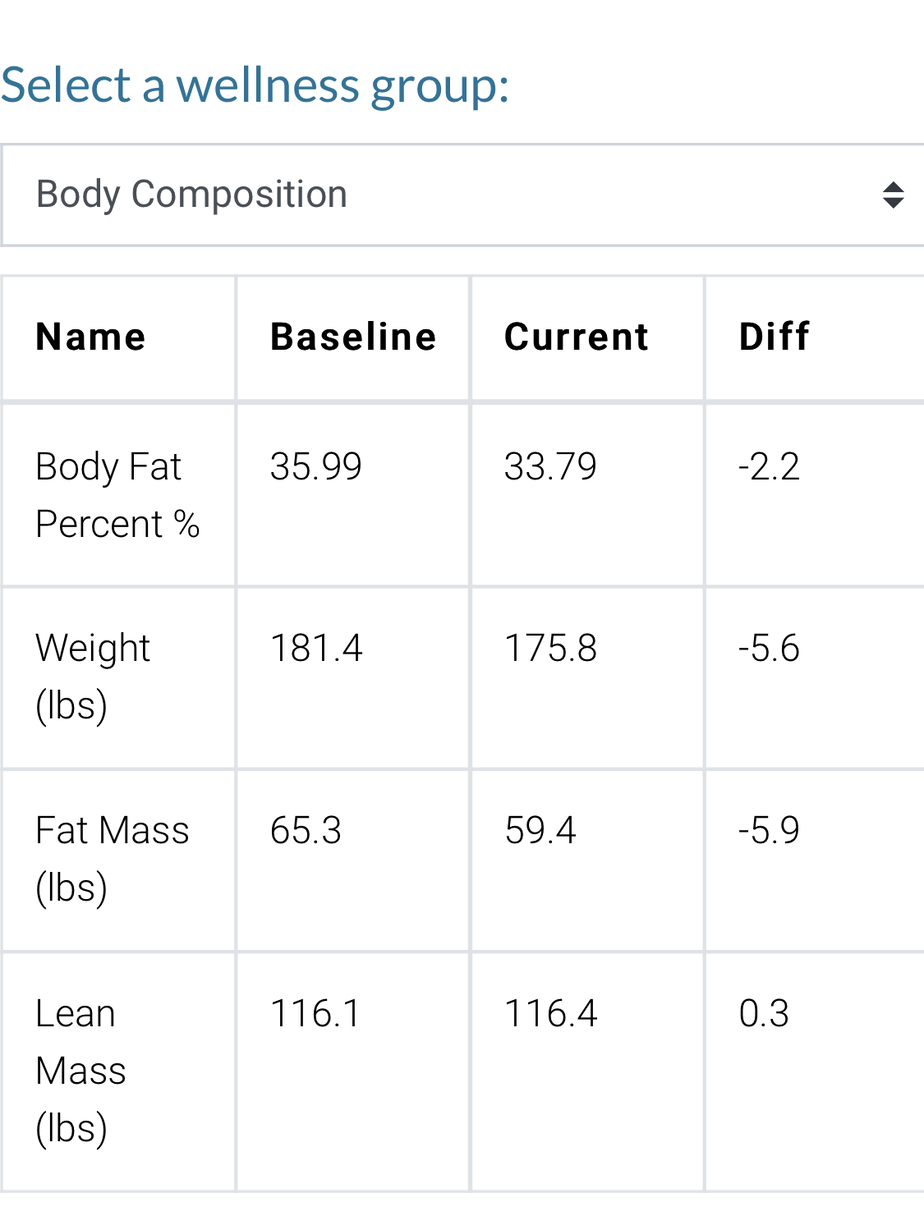Click the 175.8 current weight value
This screenshot has width=924, height=1225.
[550, 649]
